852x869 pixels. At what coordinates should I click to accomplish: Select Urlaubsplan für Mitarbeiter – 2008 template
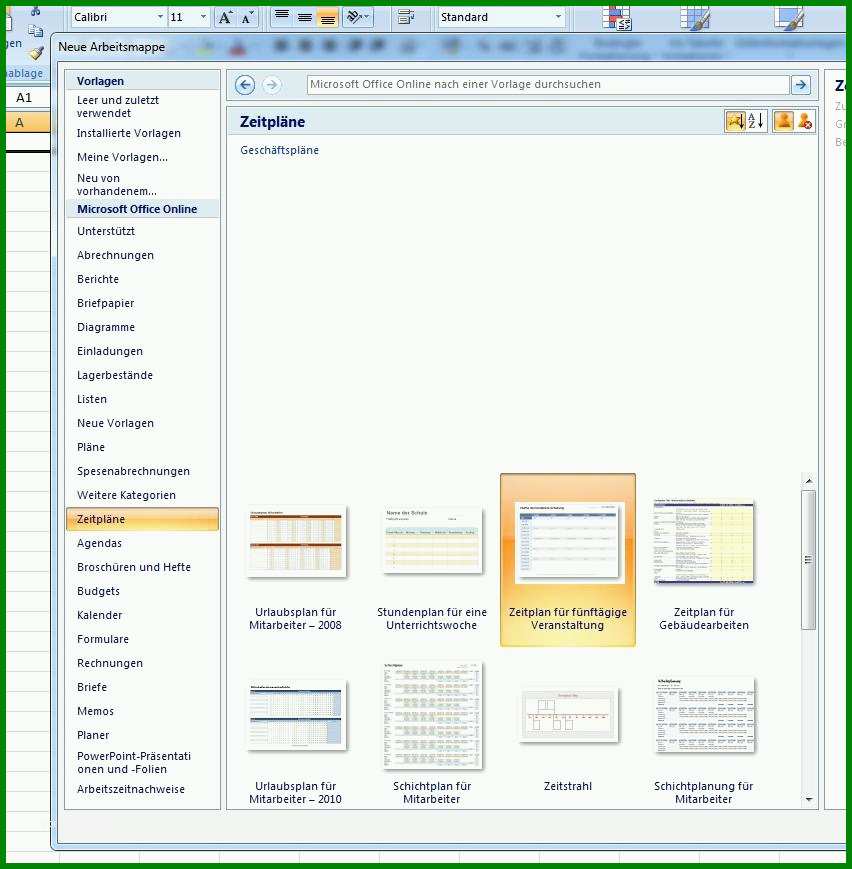[295, 560]
